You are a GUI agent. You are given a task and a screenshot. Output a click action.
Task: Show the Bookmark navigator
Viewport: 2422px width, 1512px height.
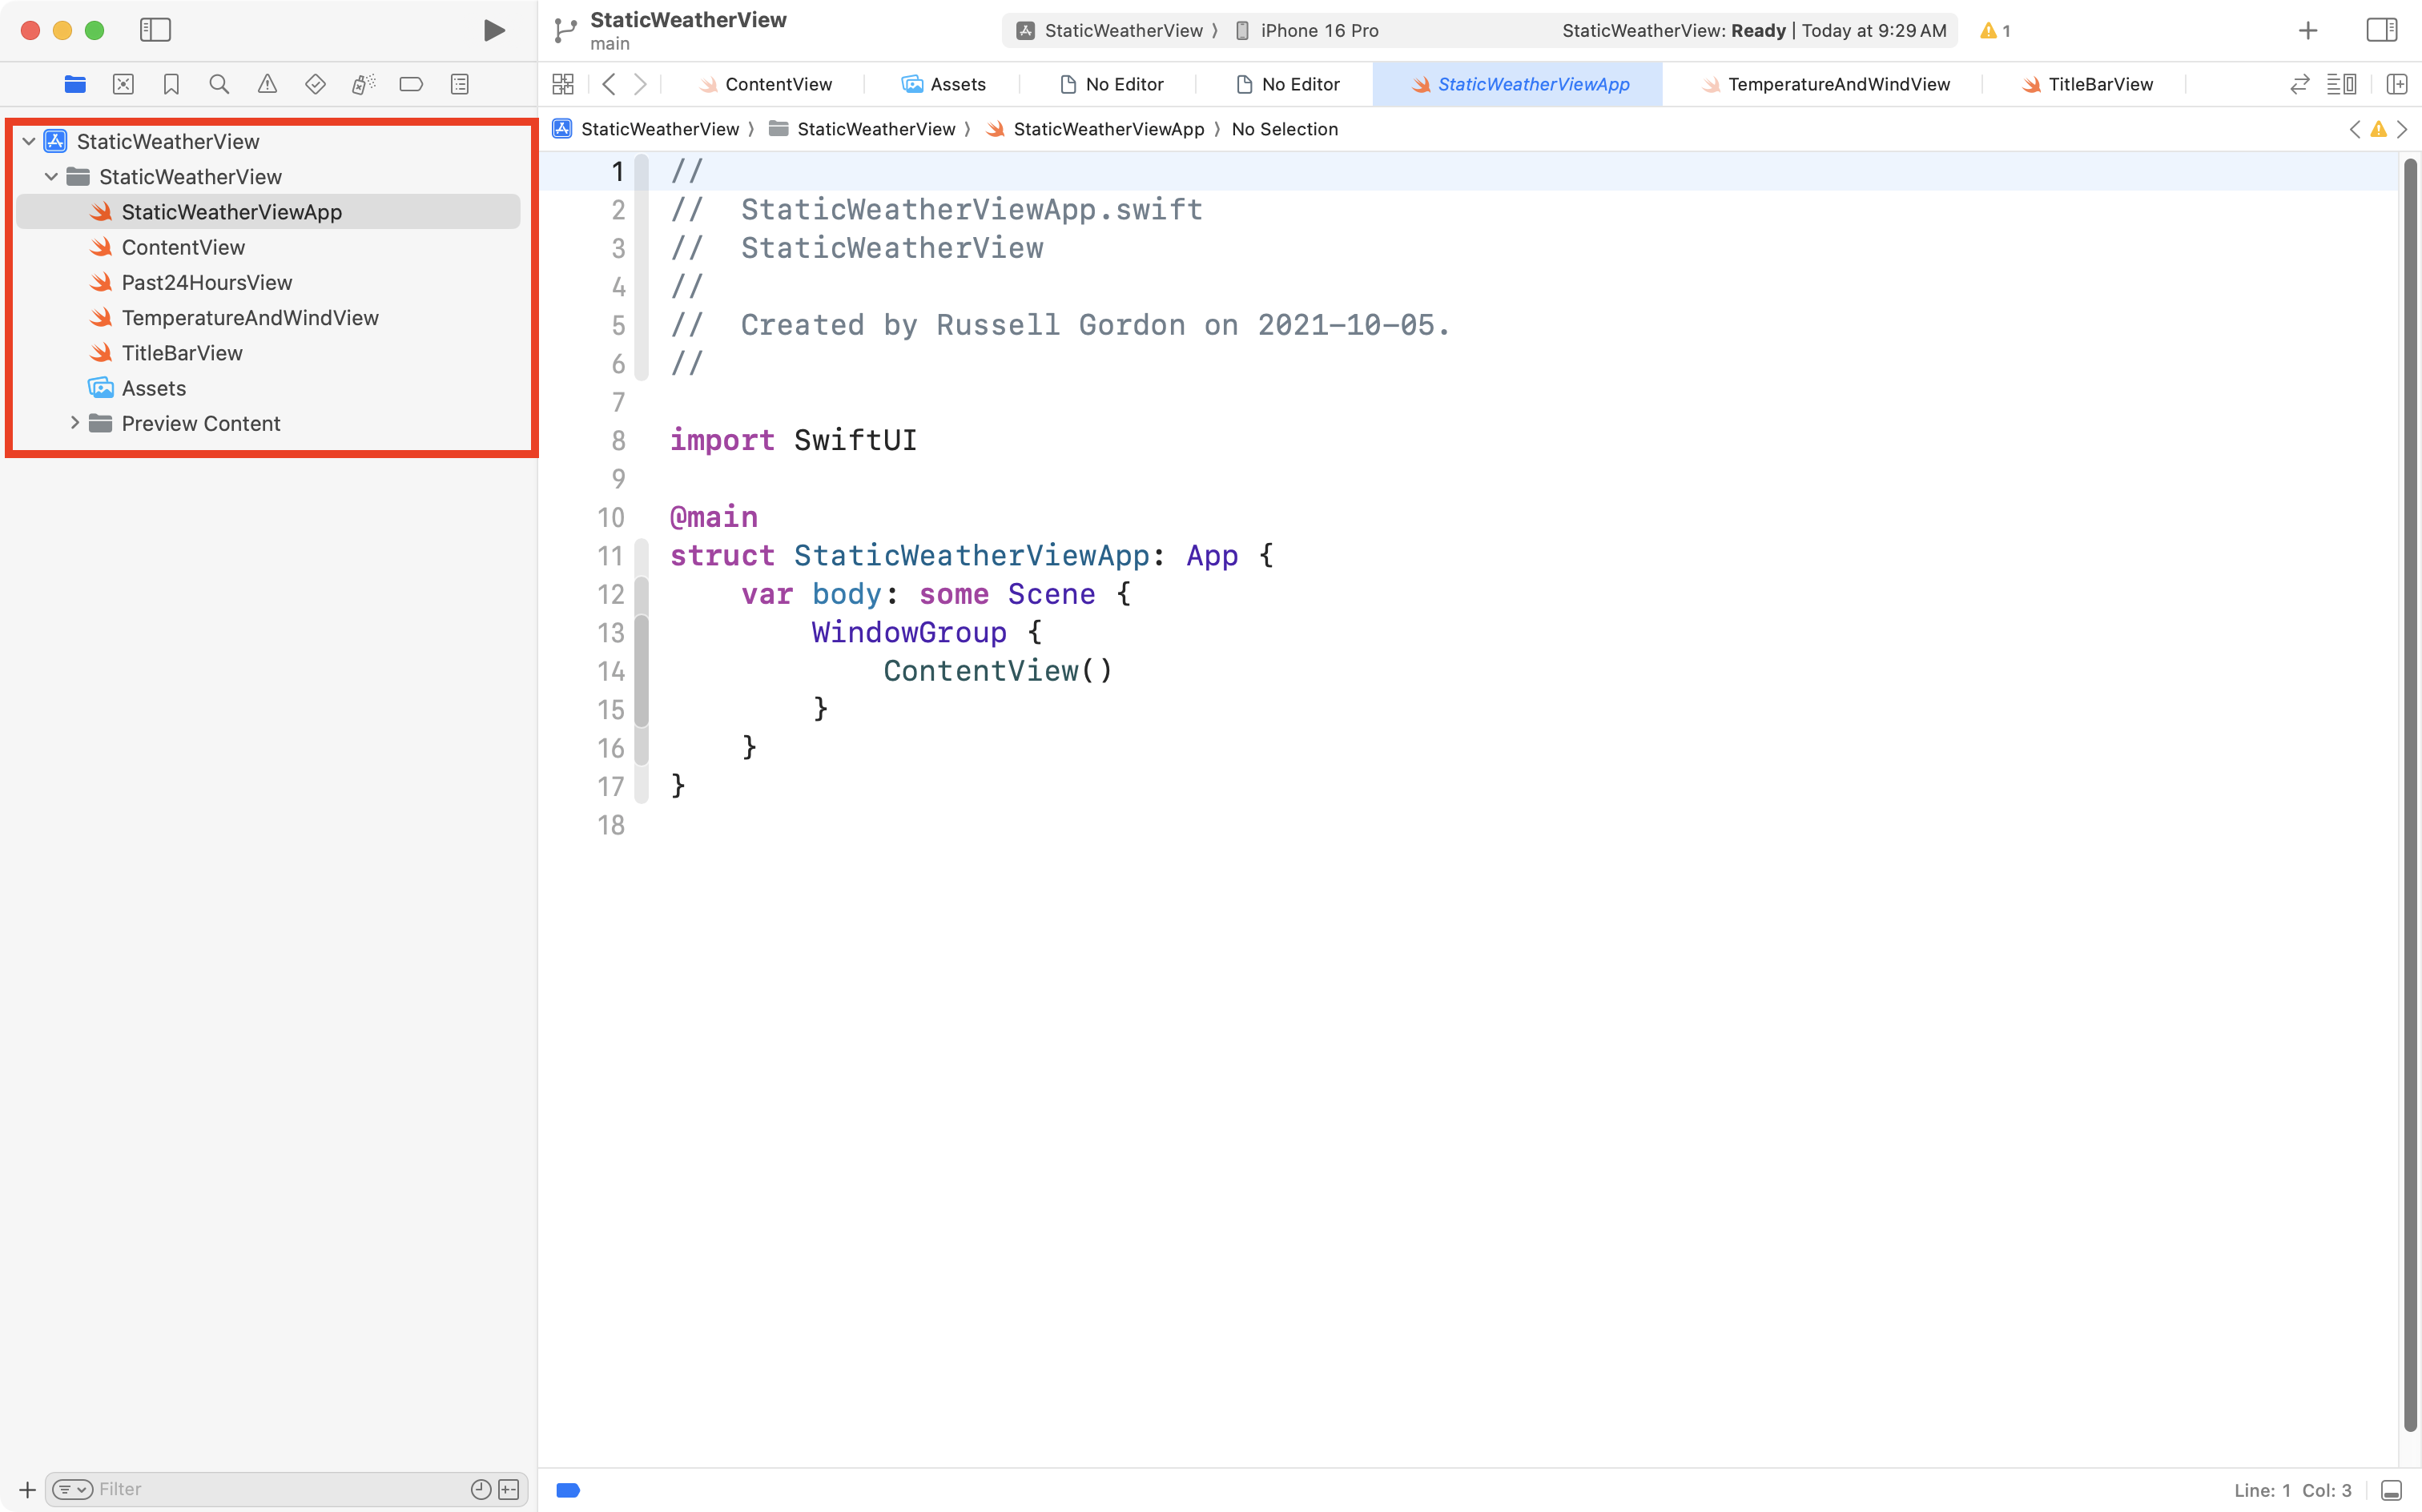click(171, 85)
